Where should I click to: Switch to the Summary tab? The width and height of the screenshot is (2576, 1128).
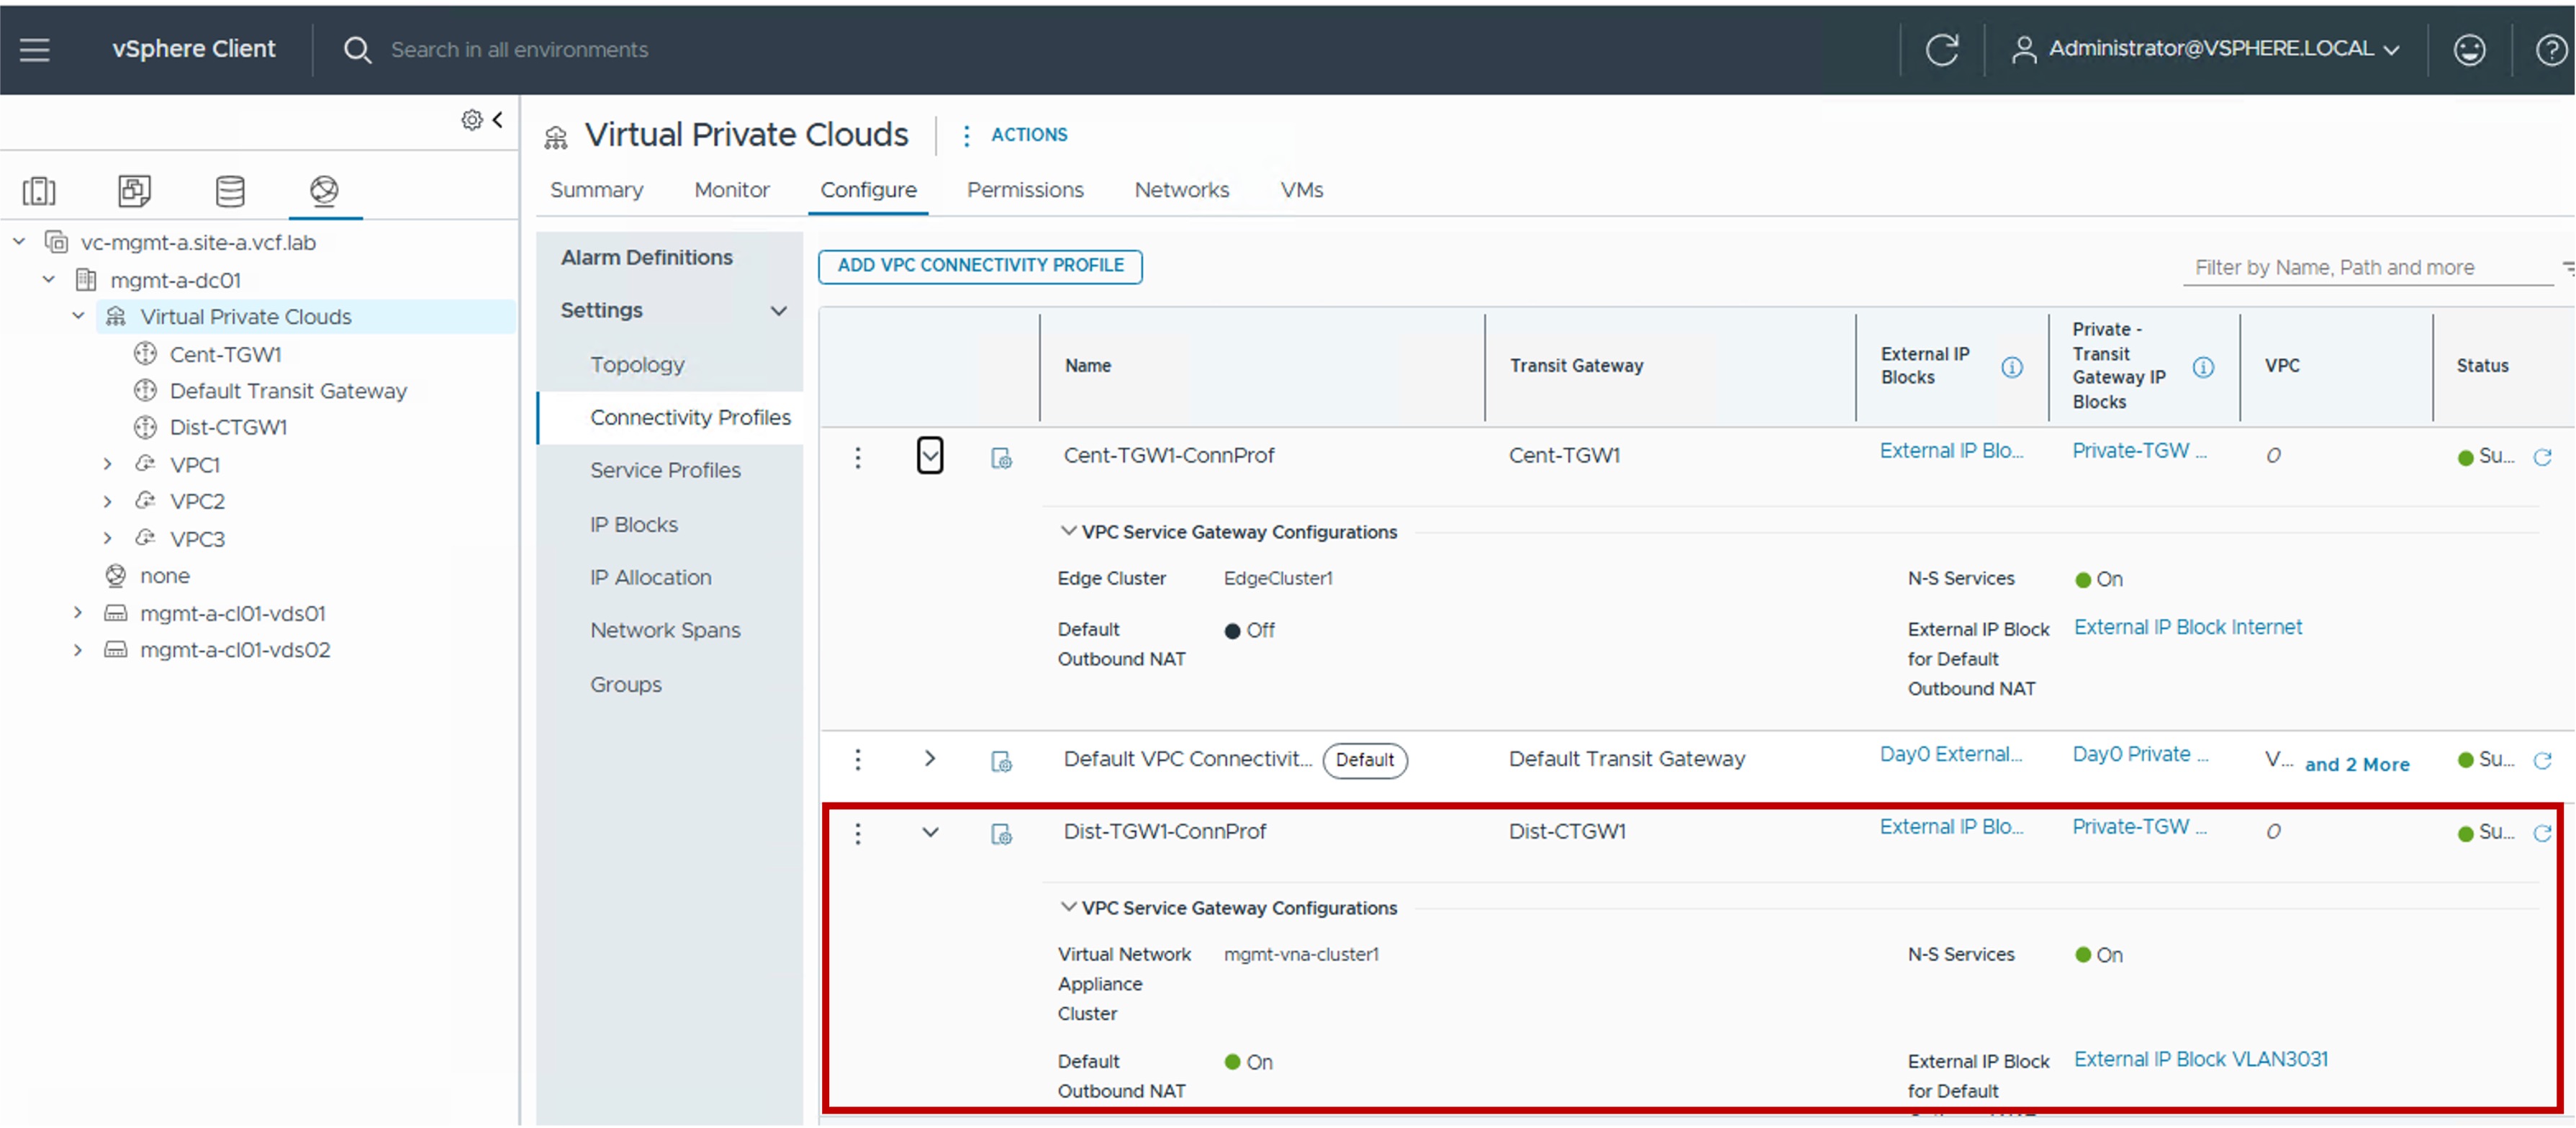[596, 190]
